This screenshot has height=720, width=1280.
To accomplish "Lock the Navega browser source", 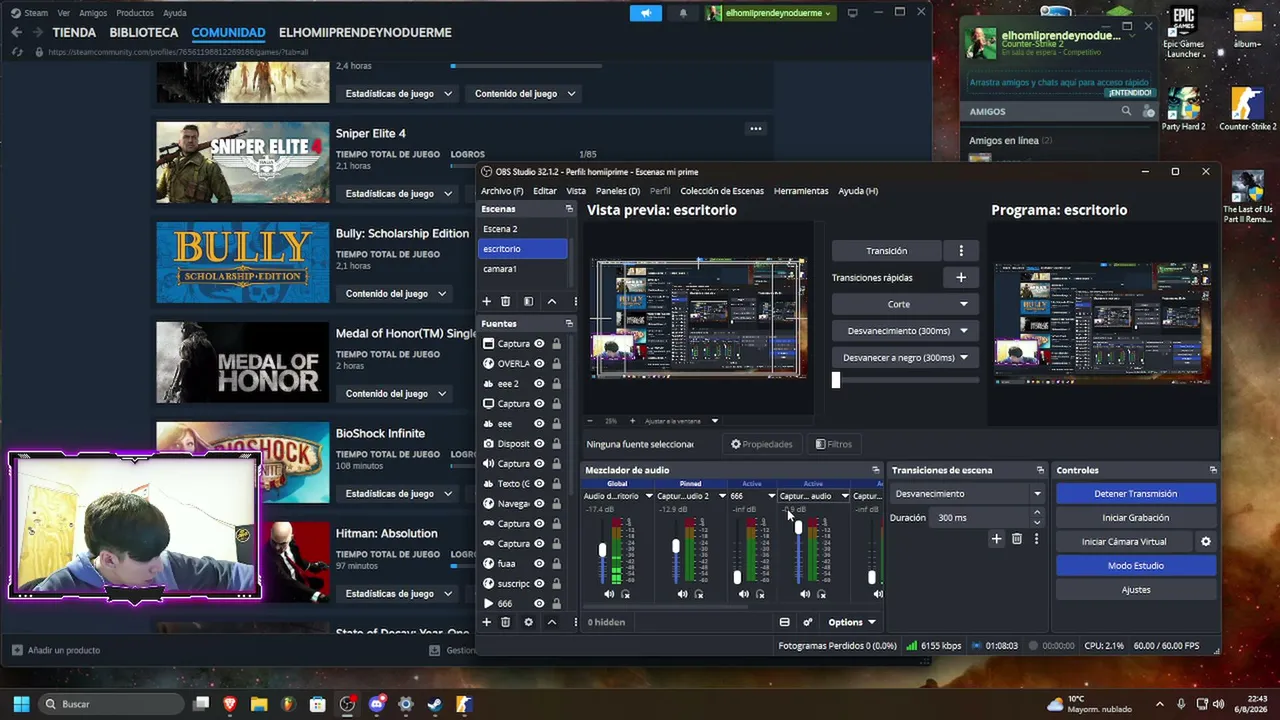I will tap(556, 504).
